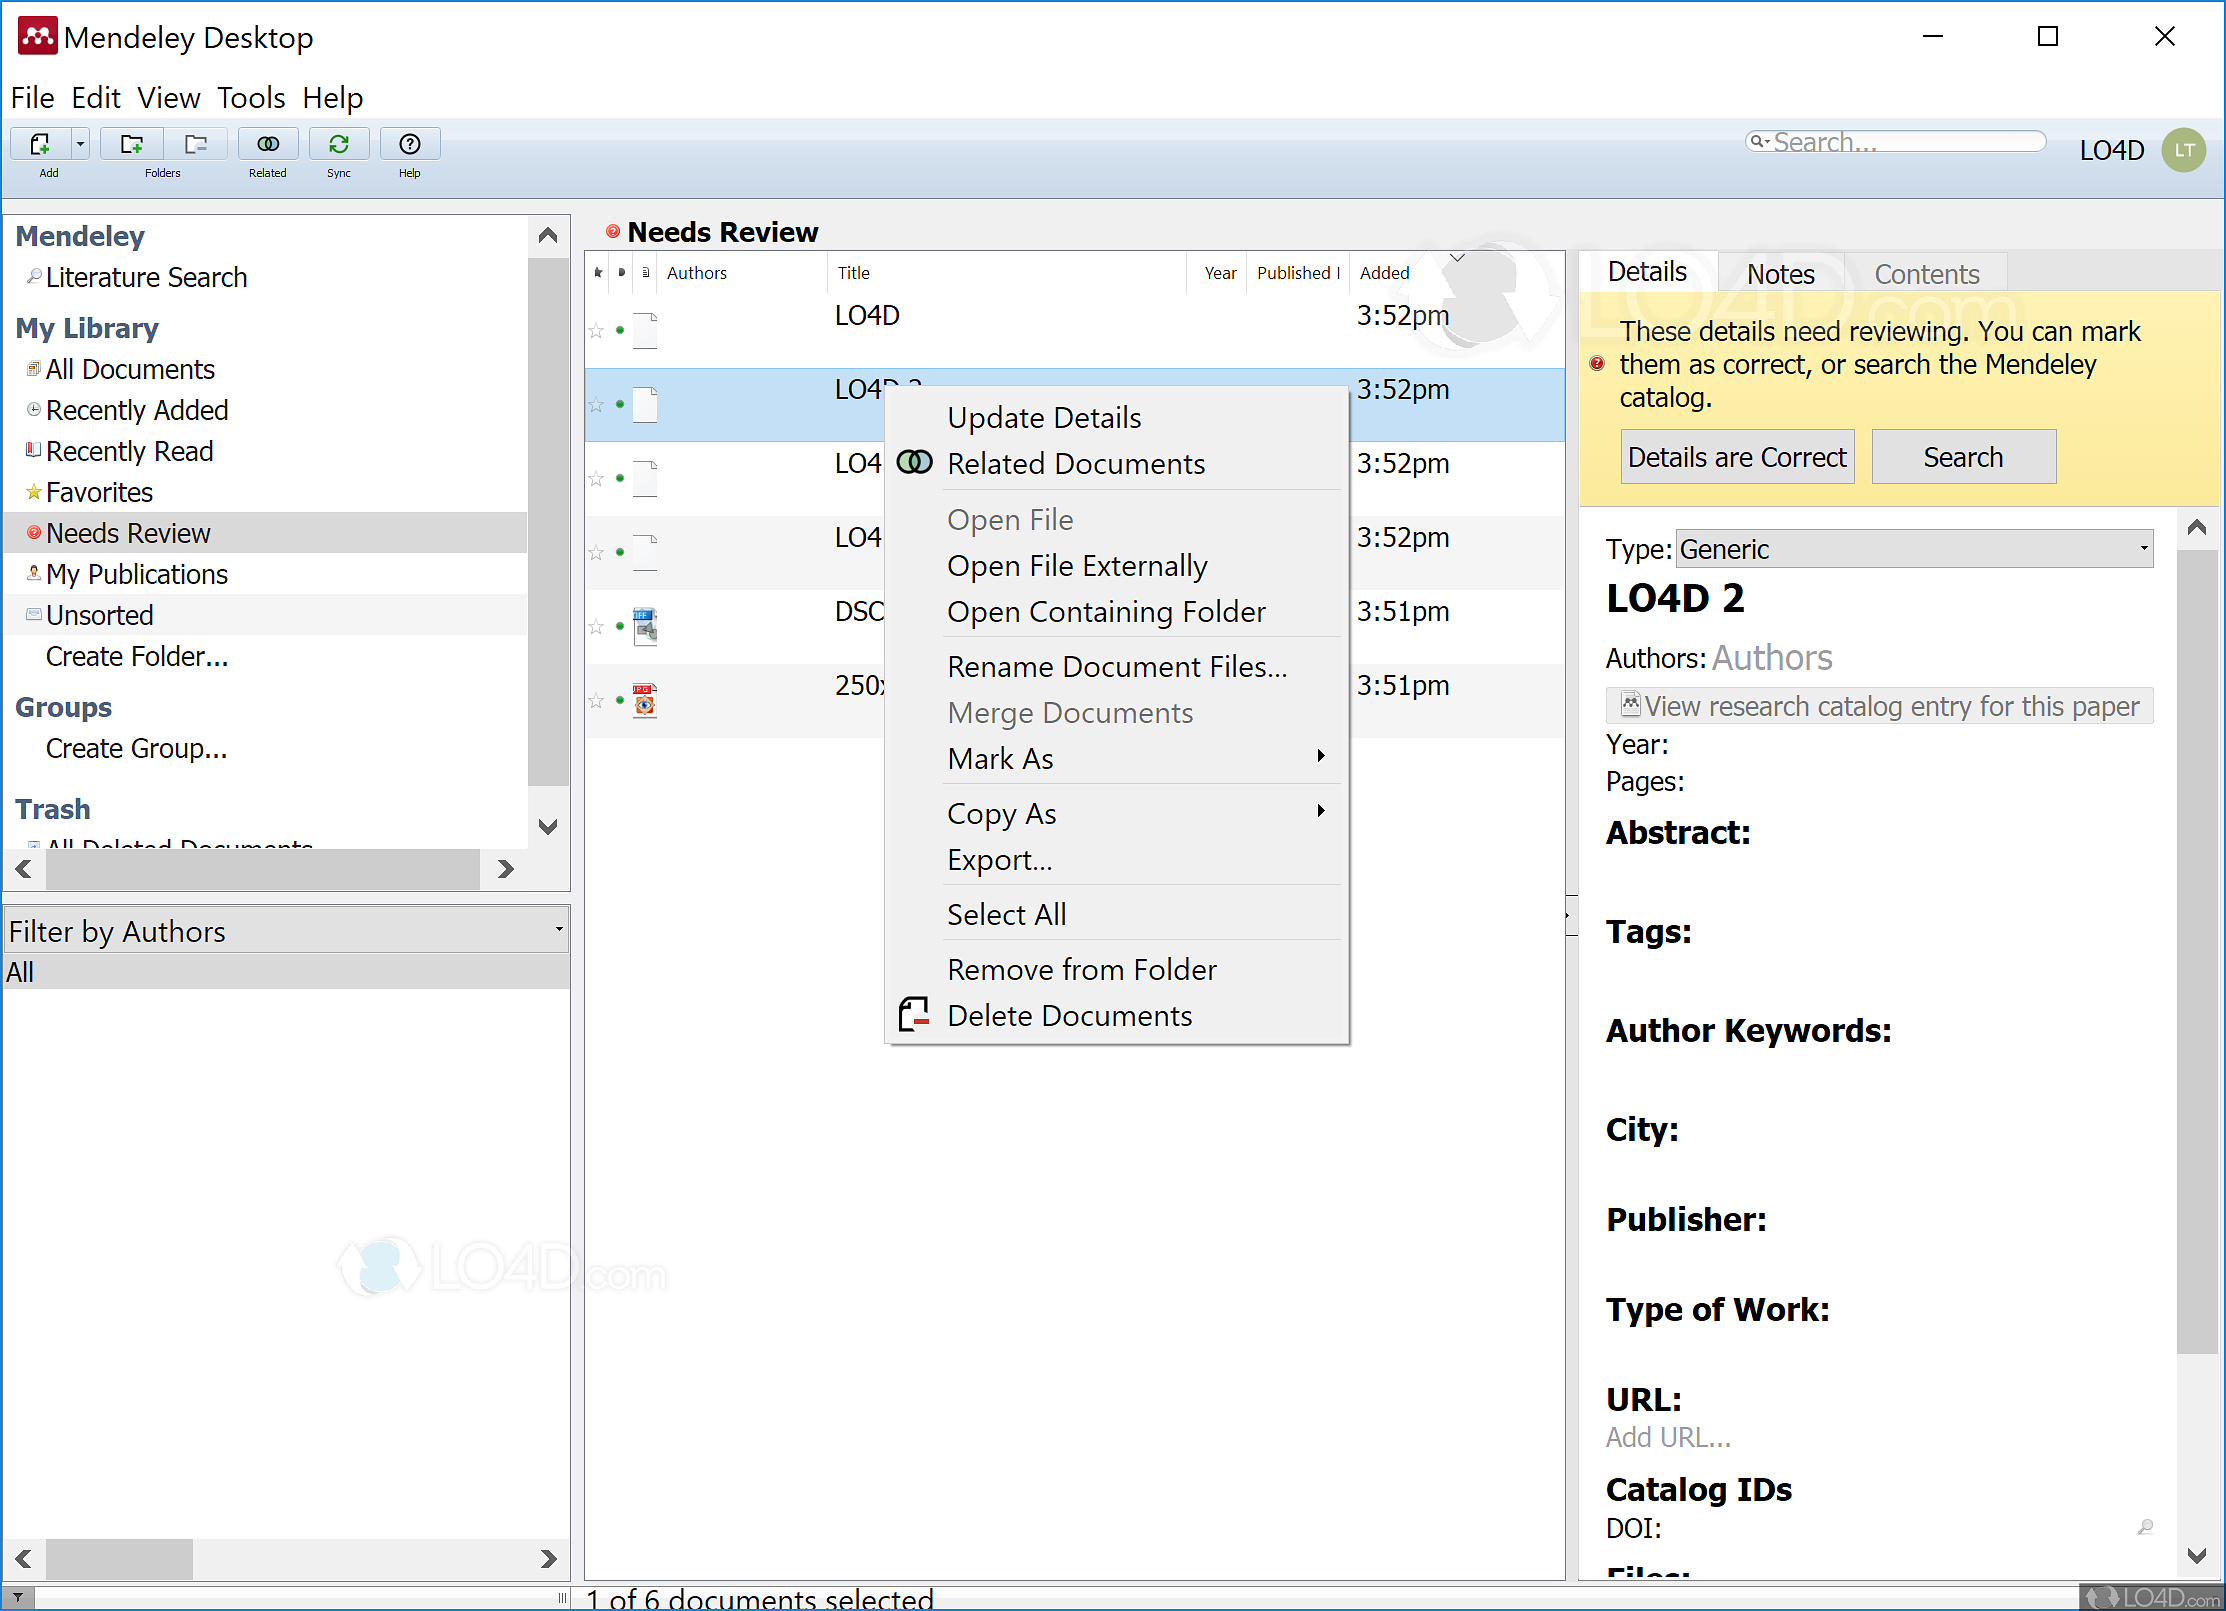Viewport: 2226px width, 1611px height.
Task: Toggle read status dot on DSC row
Action: [620, 626]
